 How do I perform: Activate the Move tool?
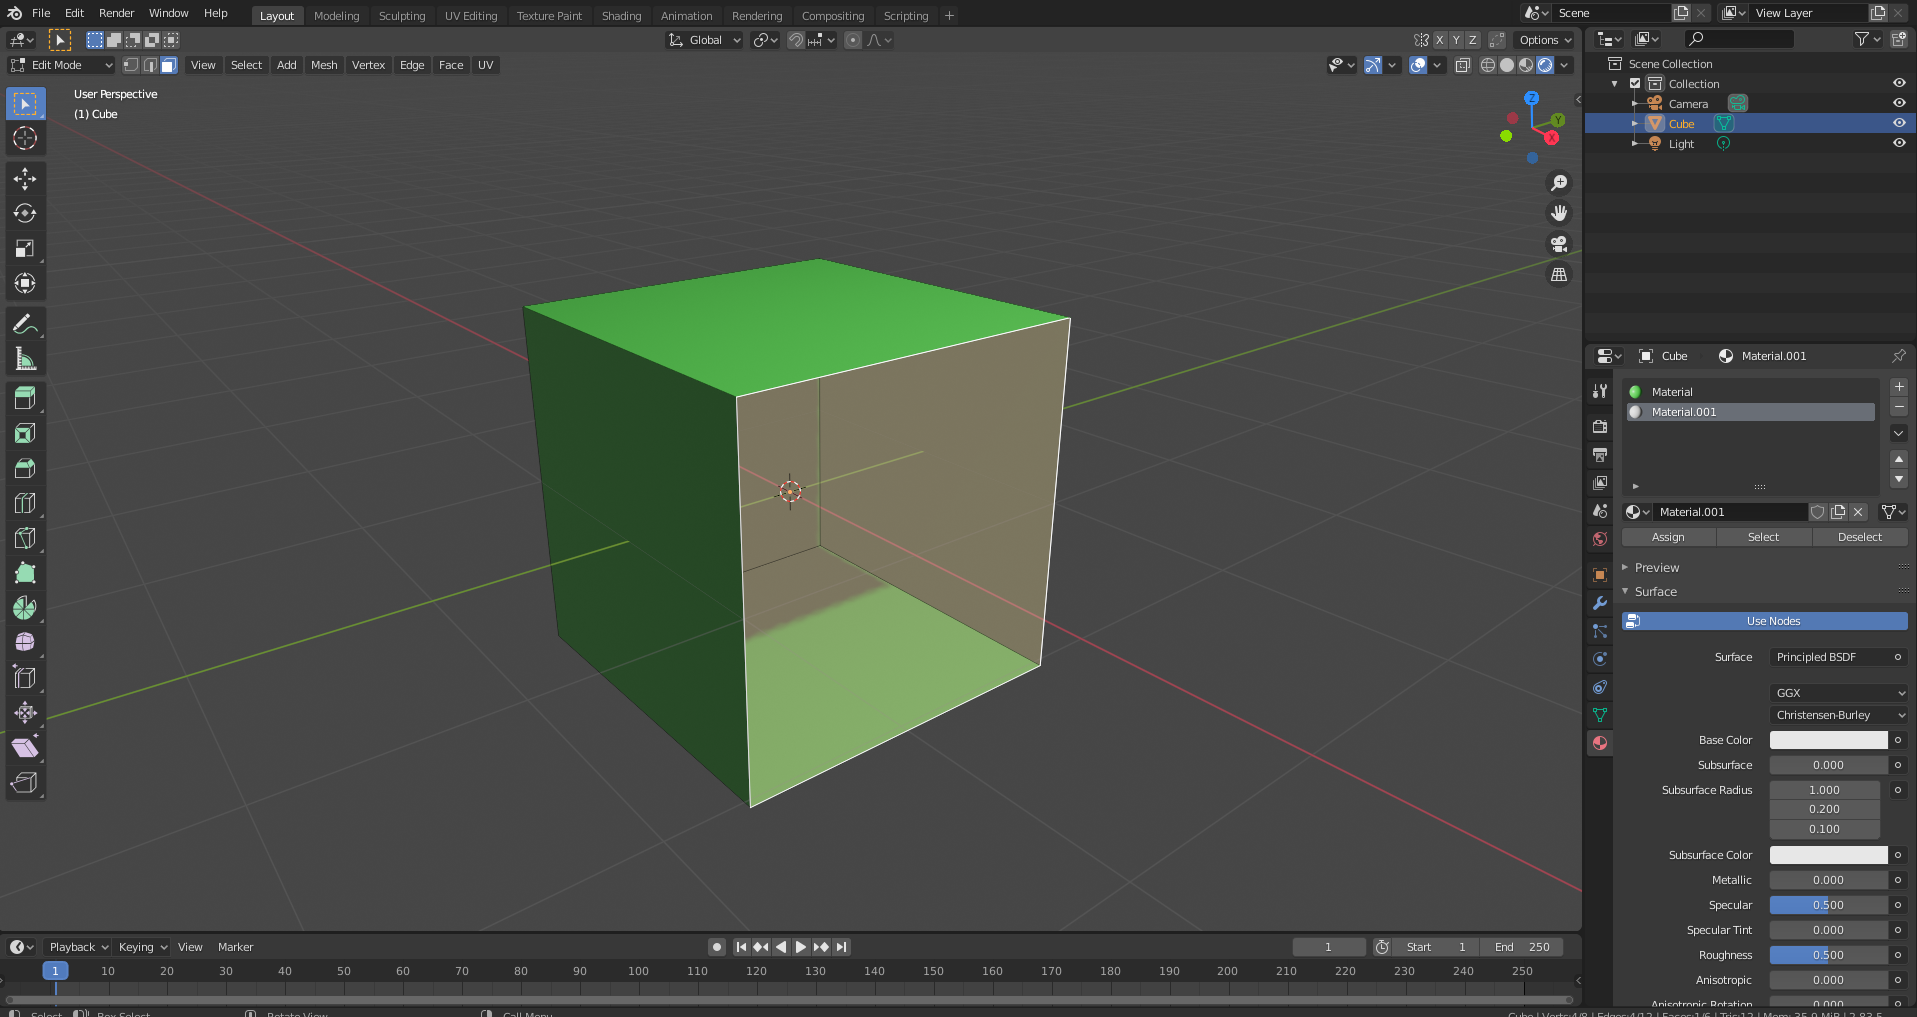pyautogui.click(x=25, y=179)
